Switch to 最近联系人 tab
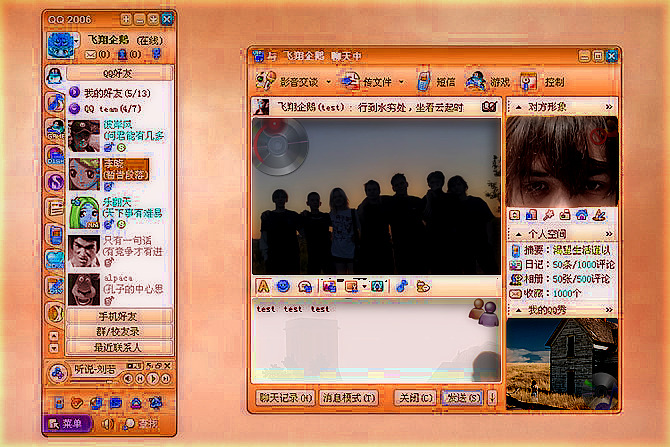This screenshot has height=447, width=670. click(x=119, y=347)
